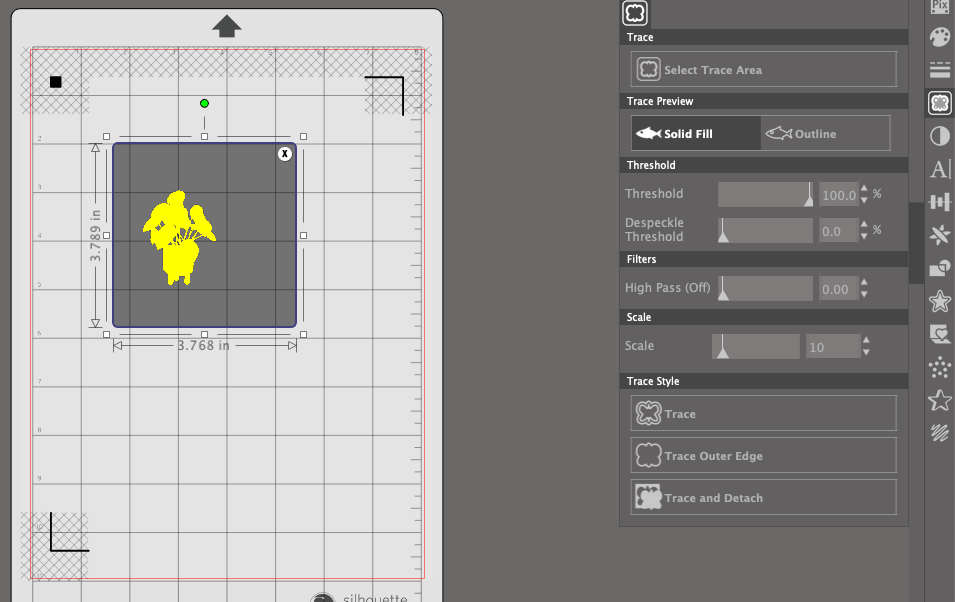
Task: Click Trace Outer Edge button
Action: (x=764, y=456)
